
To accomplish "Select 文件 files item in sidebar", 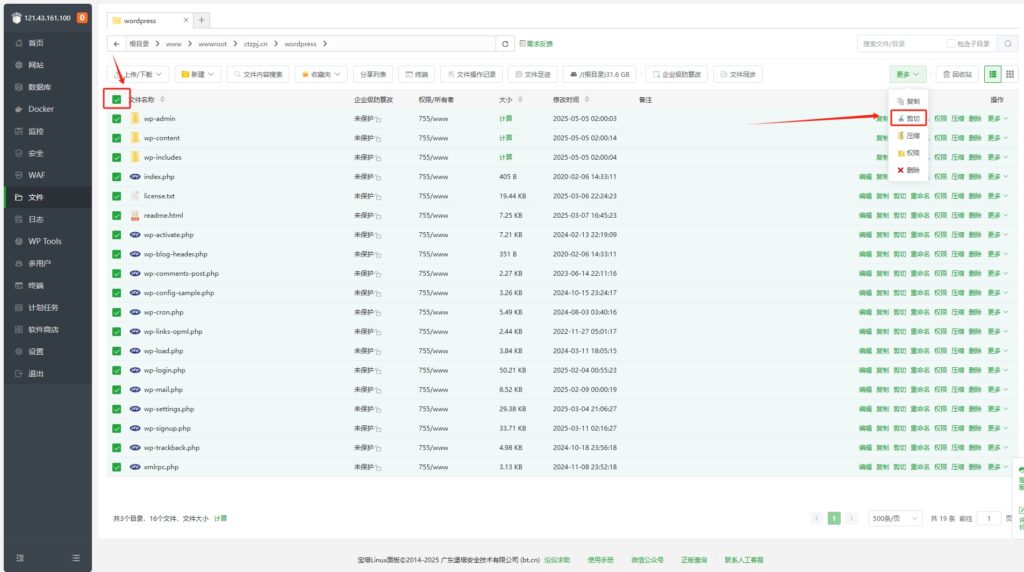I will pyautogui.click(x=48, y=197).
